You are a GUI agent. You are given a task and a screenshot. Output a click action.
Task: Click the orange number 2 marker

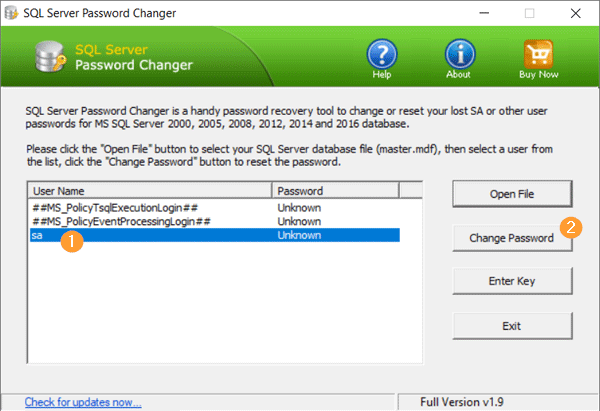point(569,226)
